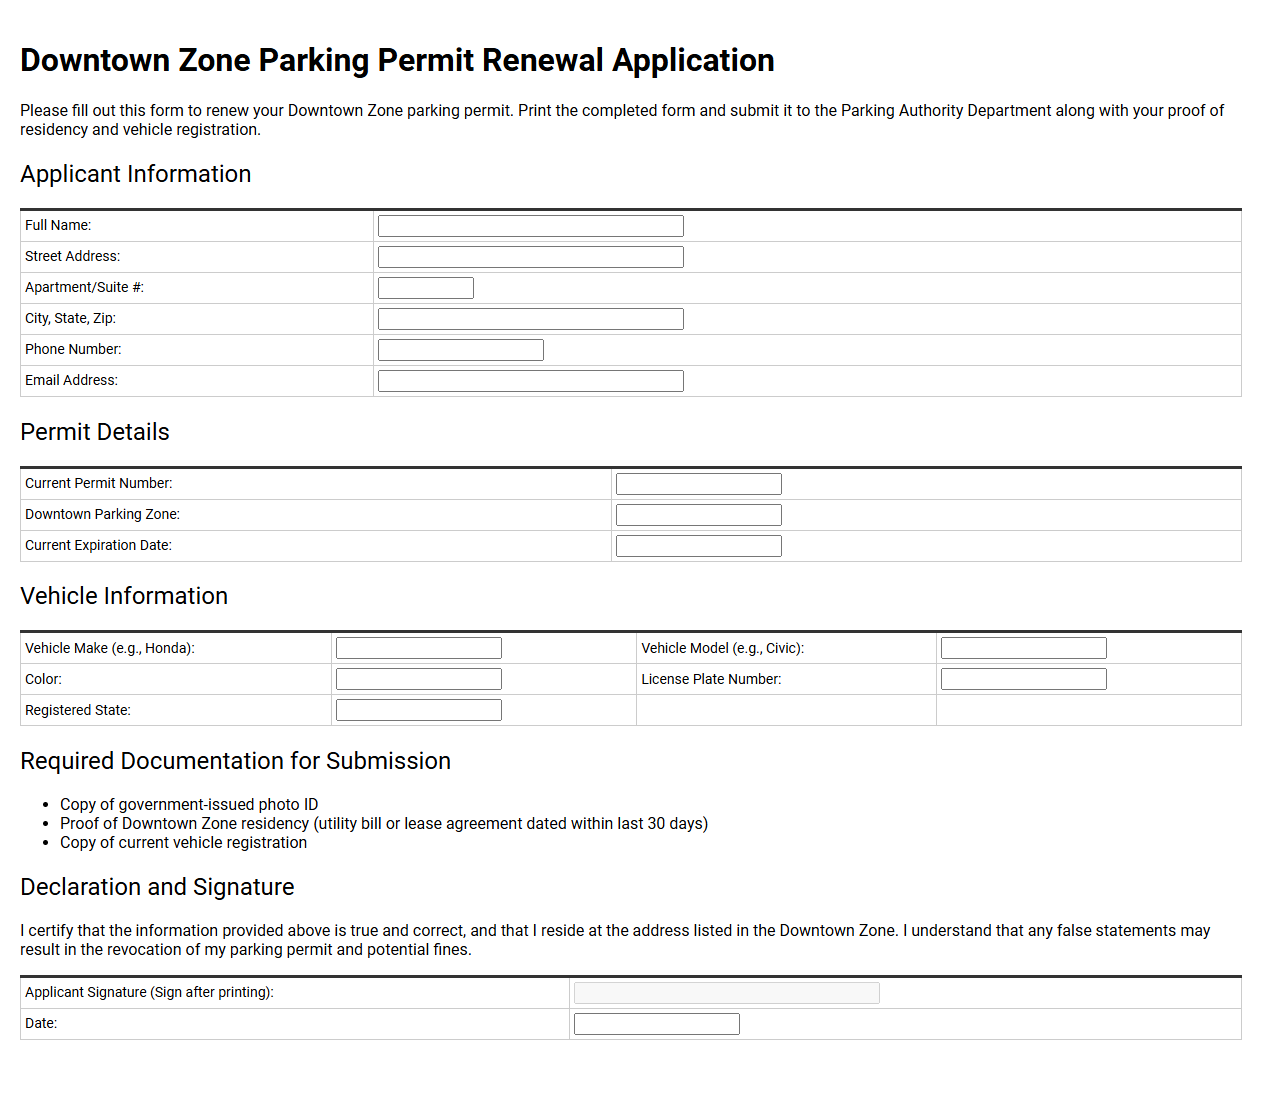Activate the Phone Number input

click(x=461, y=350)
